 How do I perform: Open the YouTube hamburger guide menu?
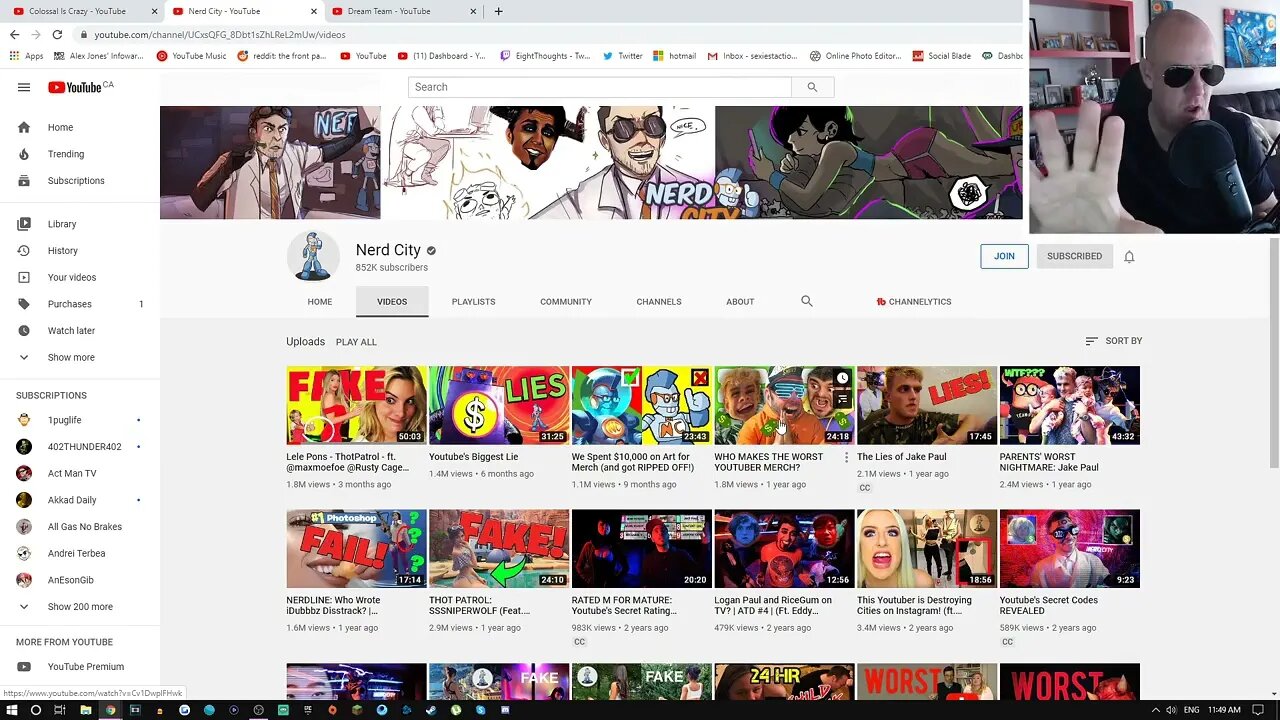tap(24, 87)
